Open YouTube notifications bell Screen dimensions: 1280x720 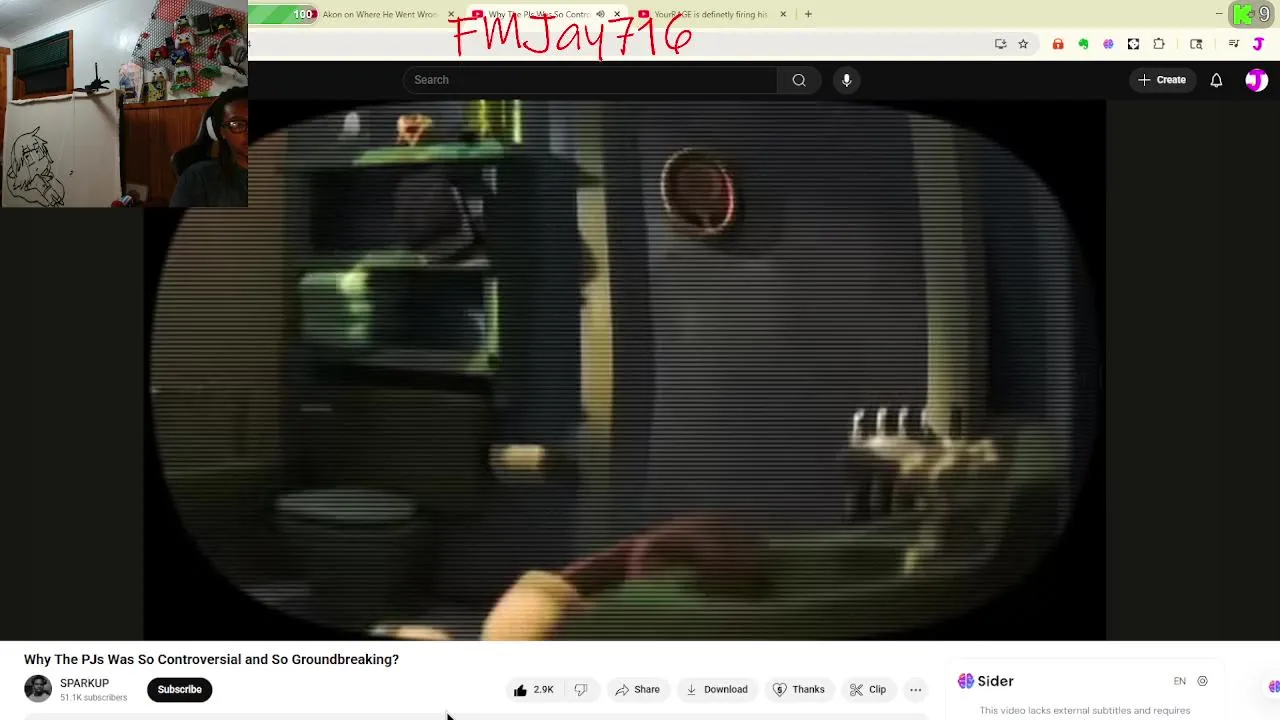[x=1216, y=80]
